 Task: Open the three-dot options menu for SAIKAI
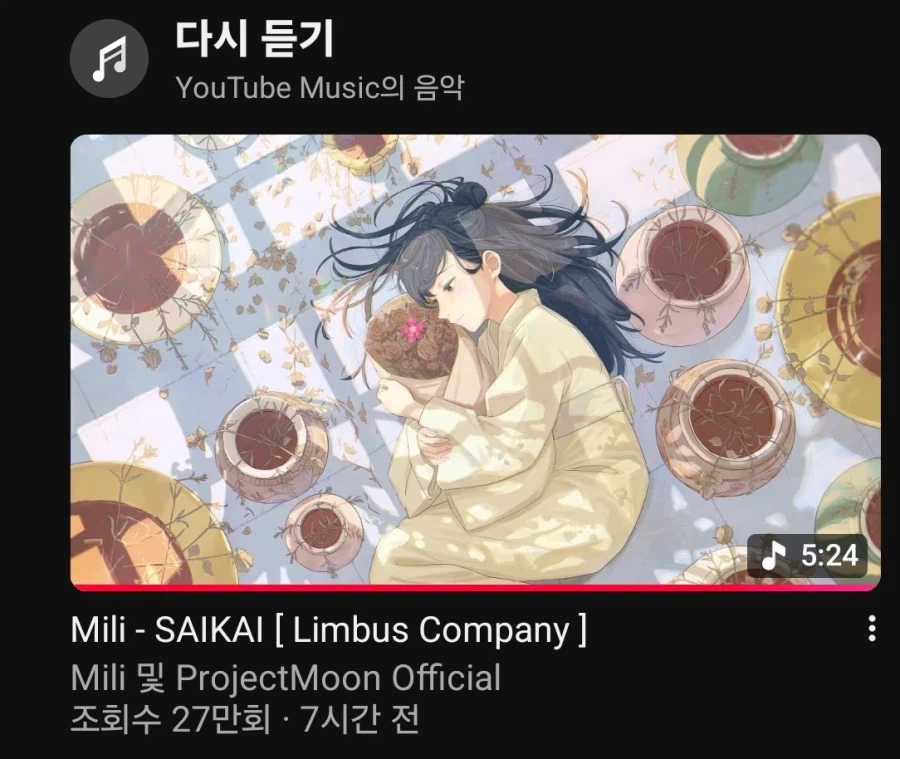pos(872,629)
